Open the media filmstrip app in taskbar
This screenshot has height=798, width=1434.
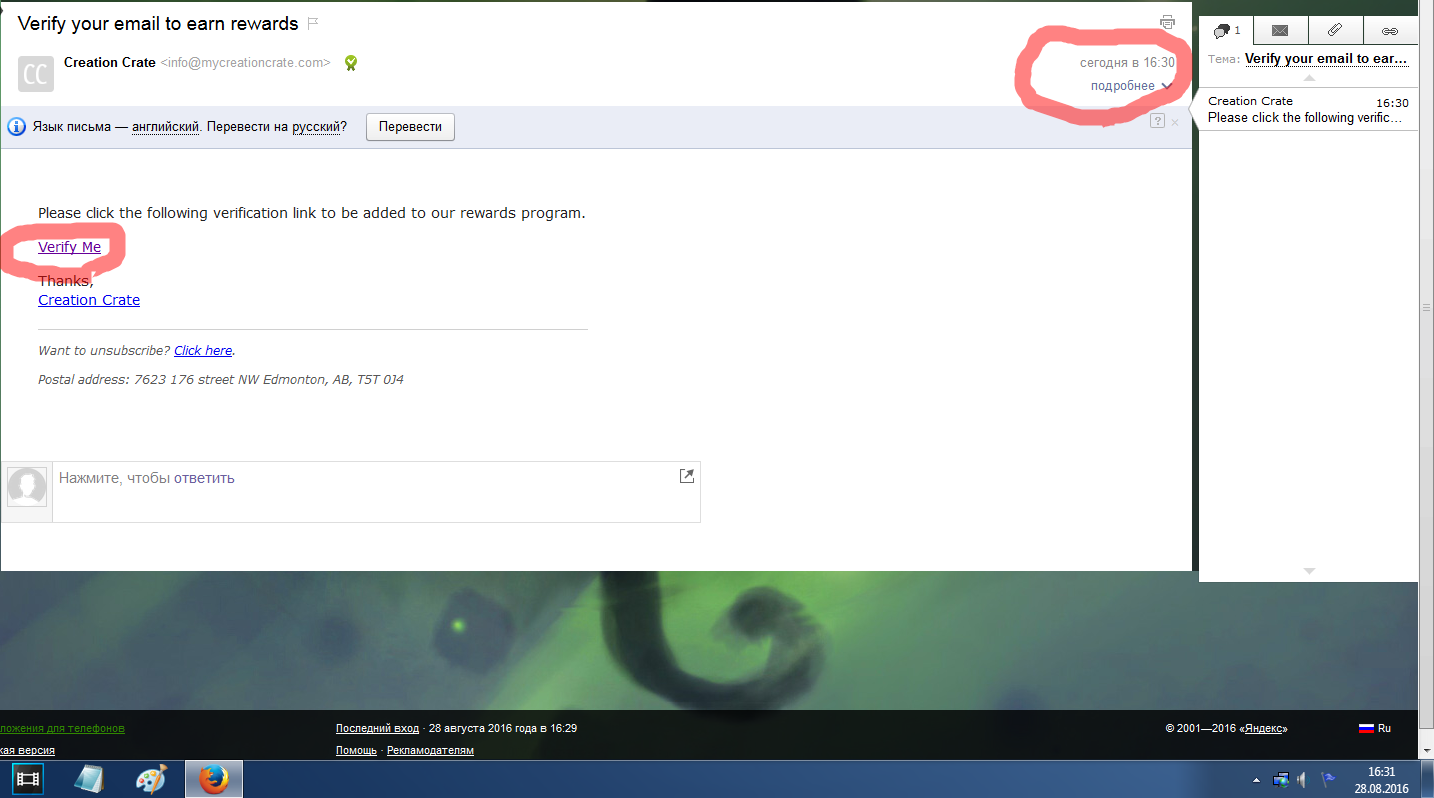point(30,779)
